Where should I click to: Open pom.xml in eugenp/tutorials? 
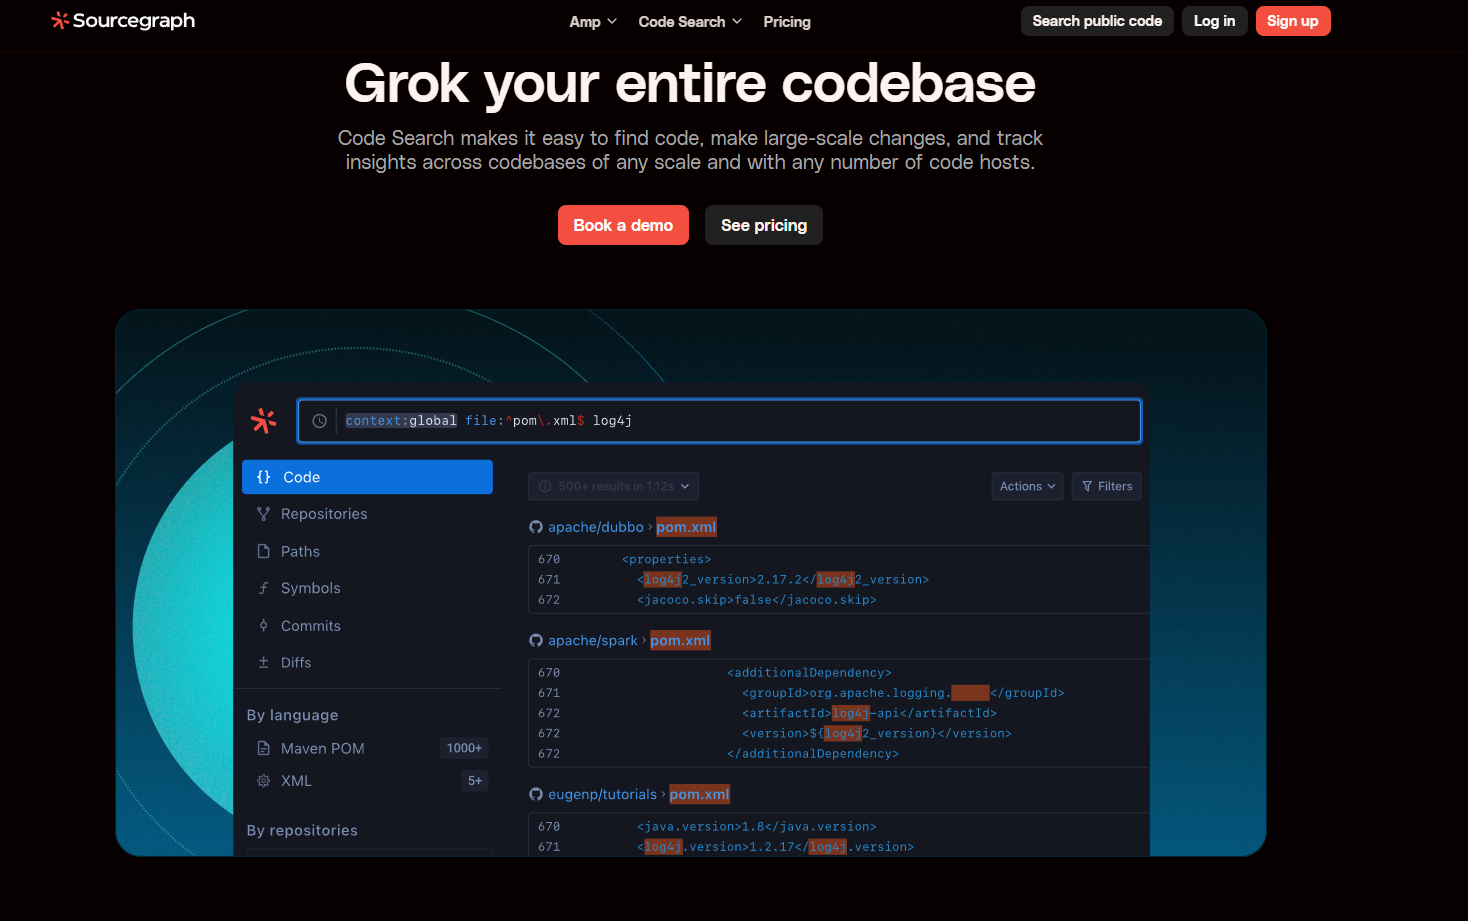tap(699, 795)
